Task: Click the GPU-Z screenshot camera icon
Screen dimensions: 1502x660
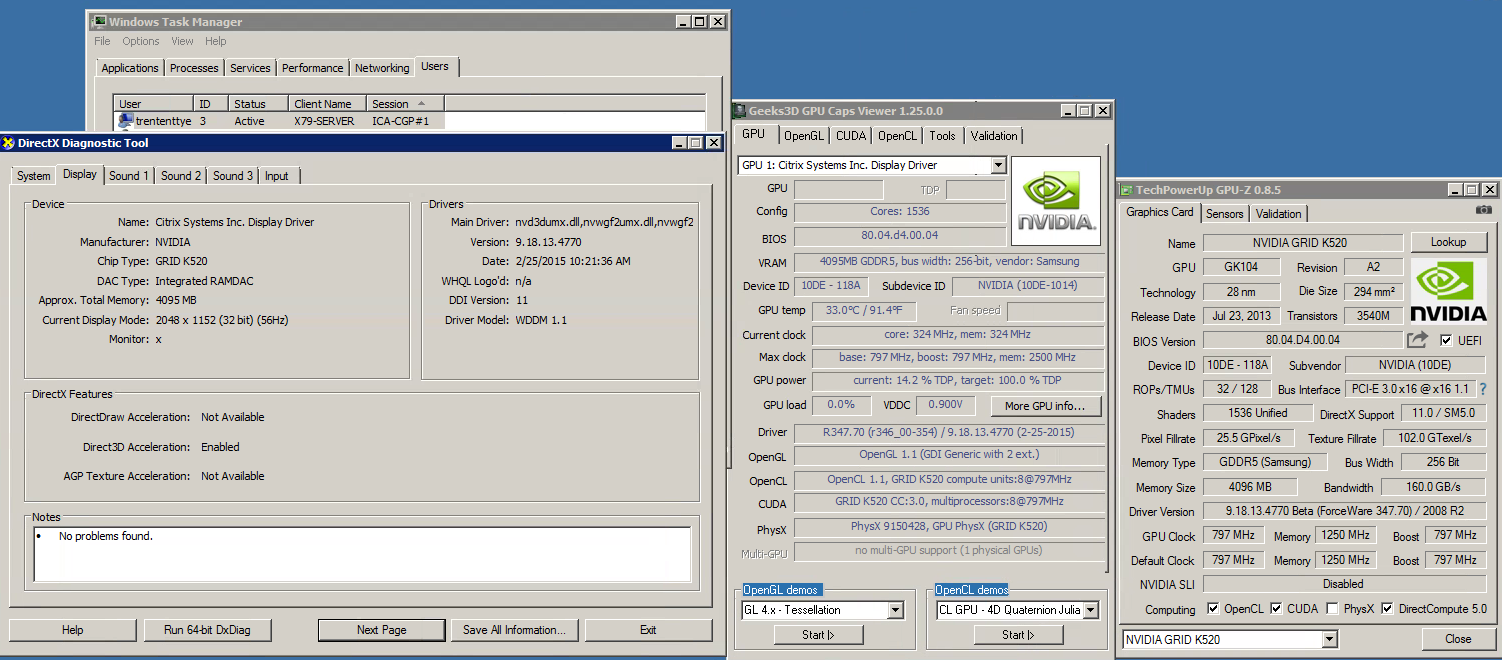Action: 1483,210
